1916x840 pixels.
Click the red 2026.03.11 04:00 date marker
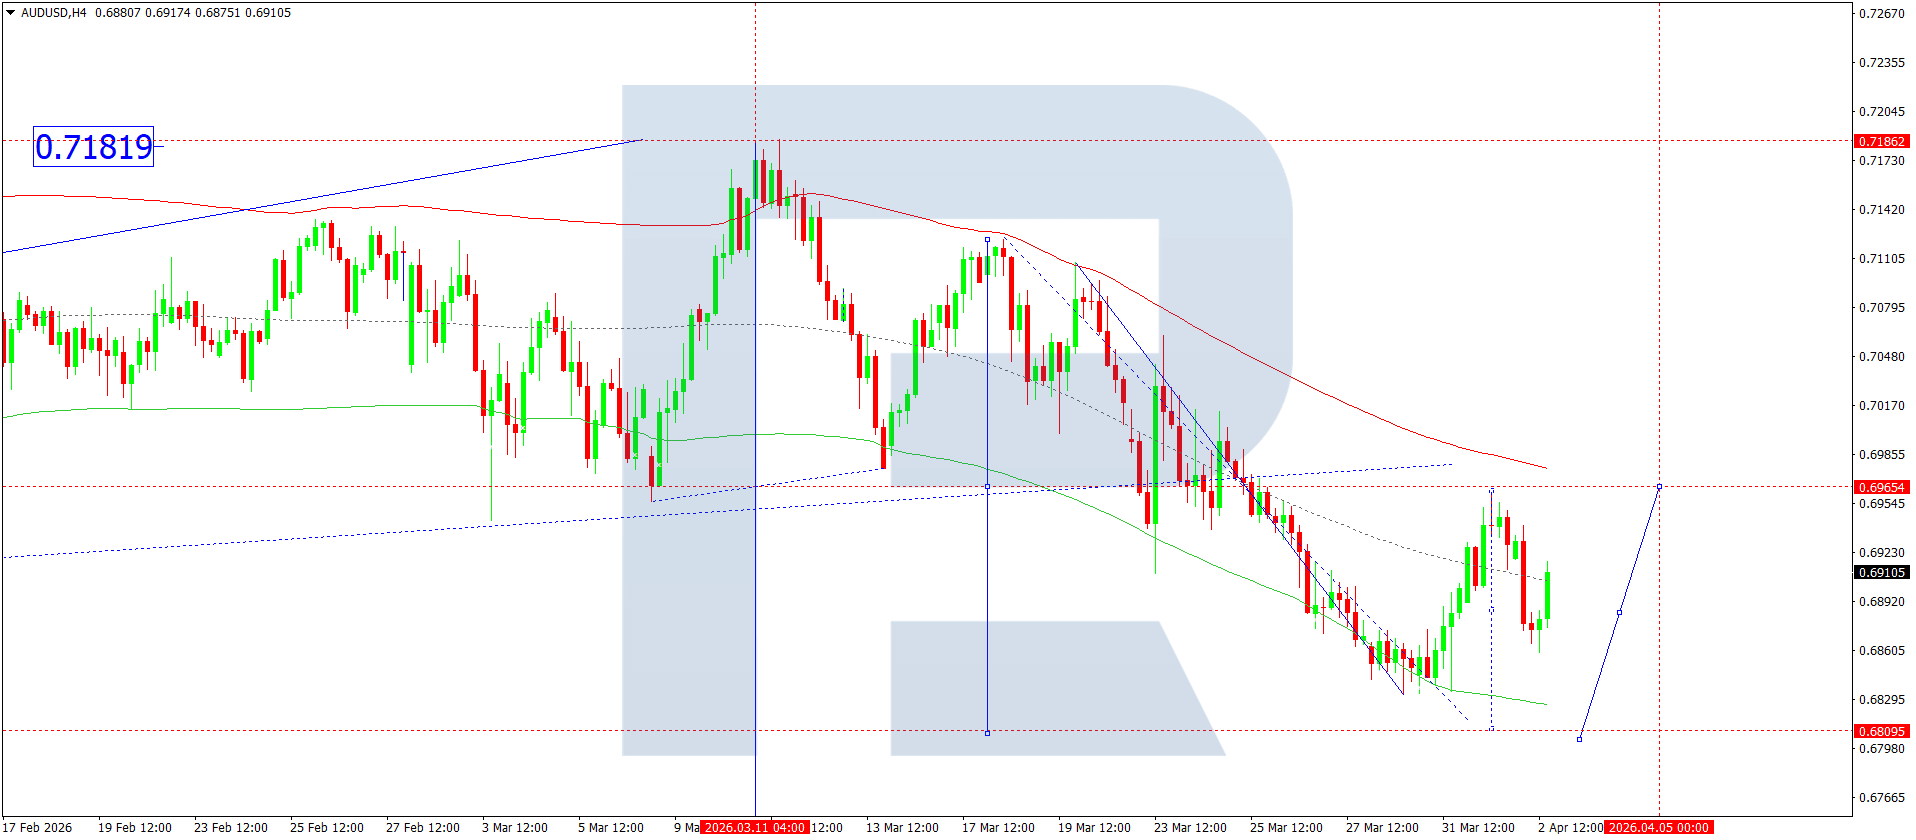754,827
